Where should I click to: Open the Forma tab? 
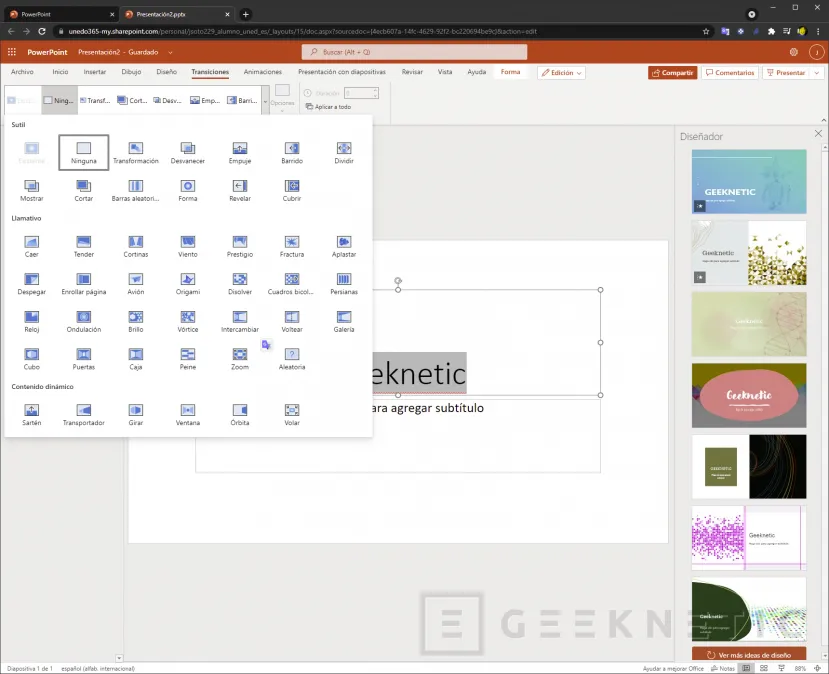pyautogui.click(x=510, y=72)
